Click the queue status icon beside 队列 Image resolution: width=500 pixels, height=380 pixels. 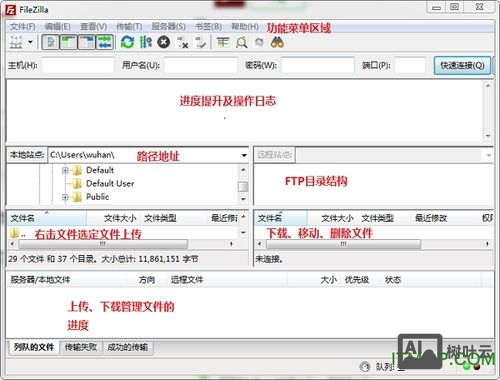click(x=365, y=367)
